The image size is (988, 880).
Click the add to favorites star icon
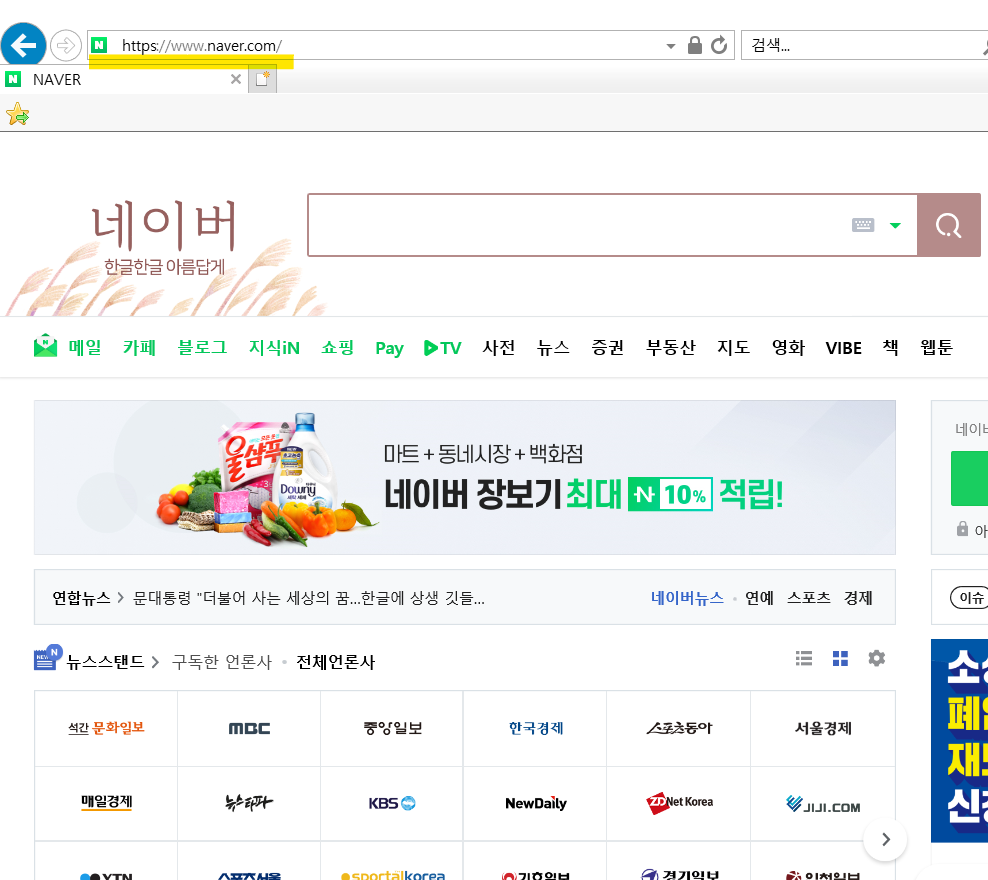(18, 114)
